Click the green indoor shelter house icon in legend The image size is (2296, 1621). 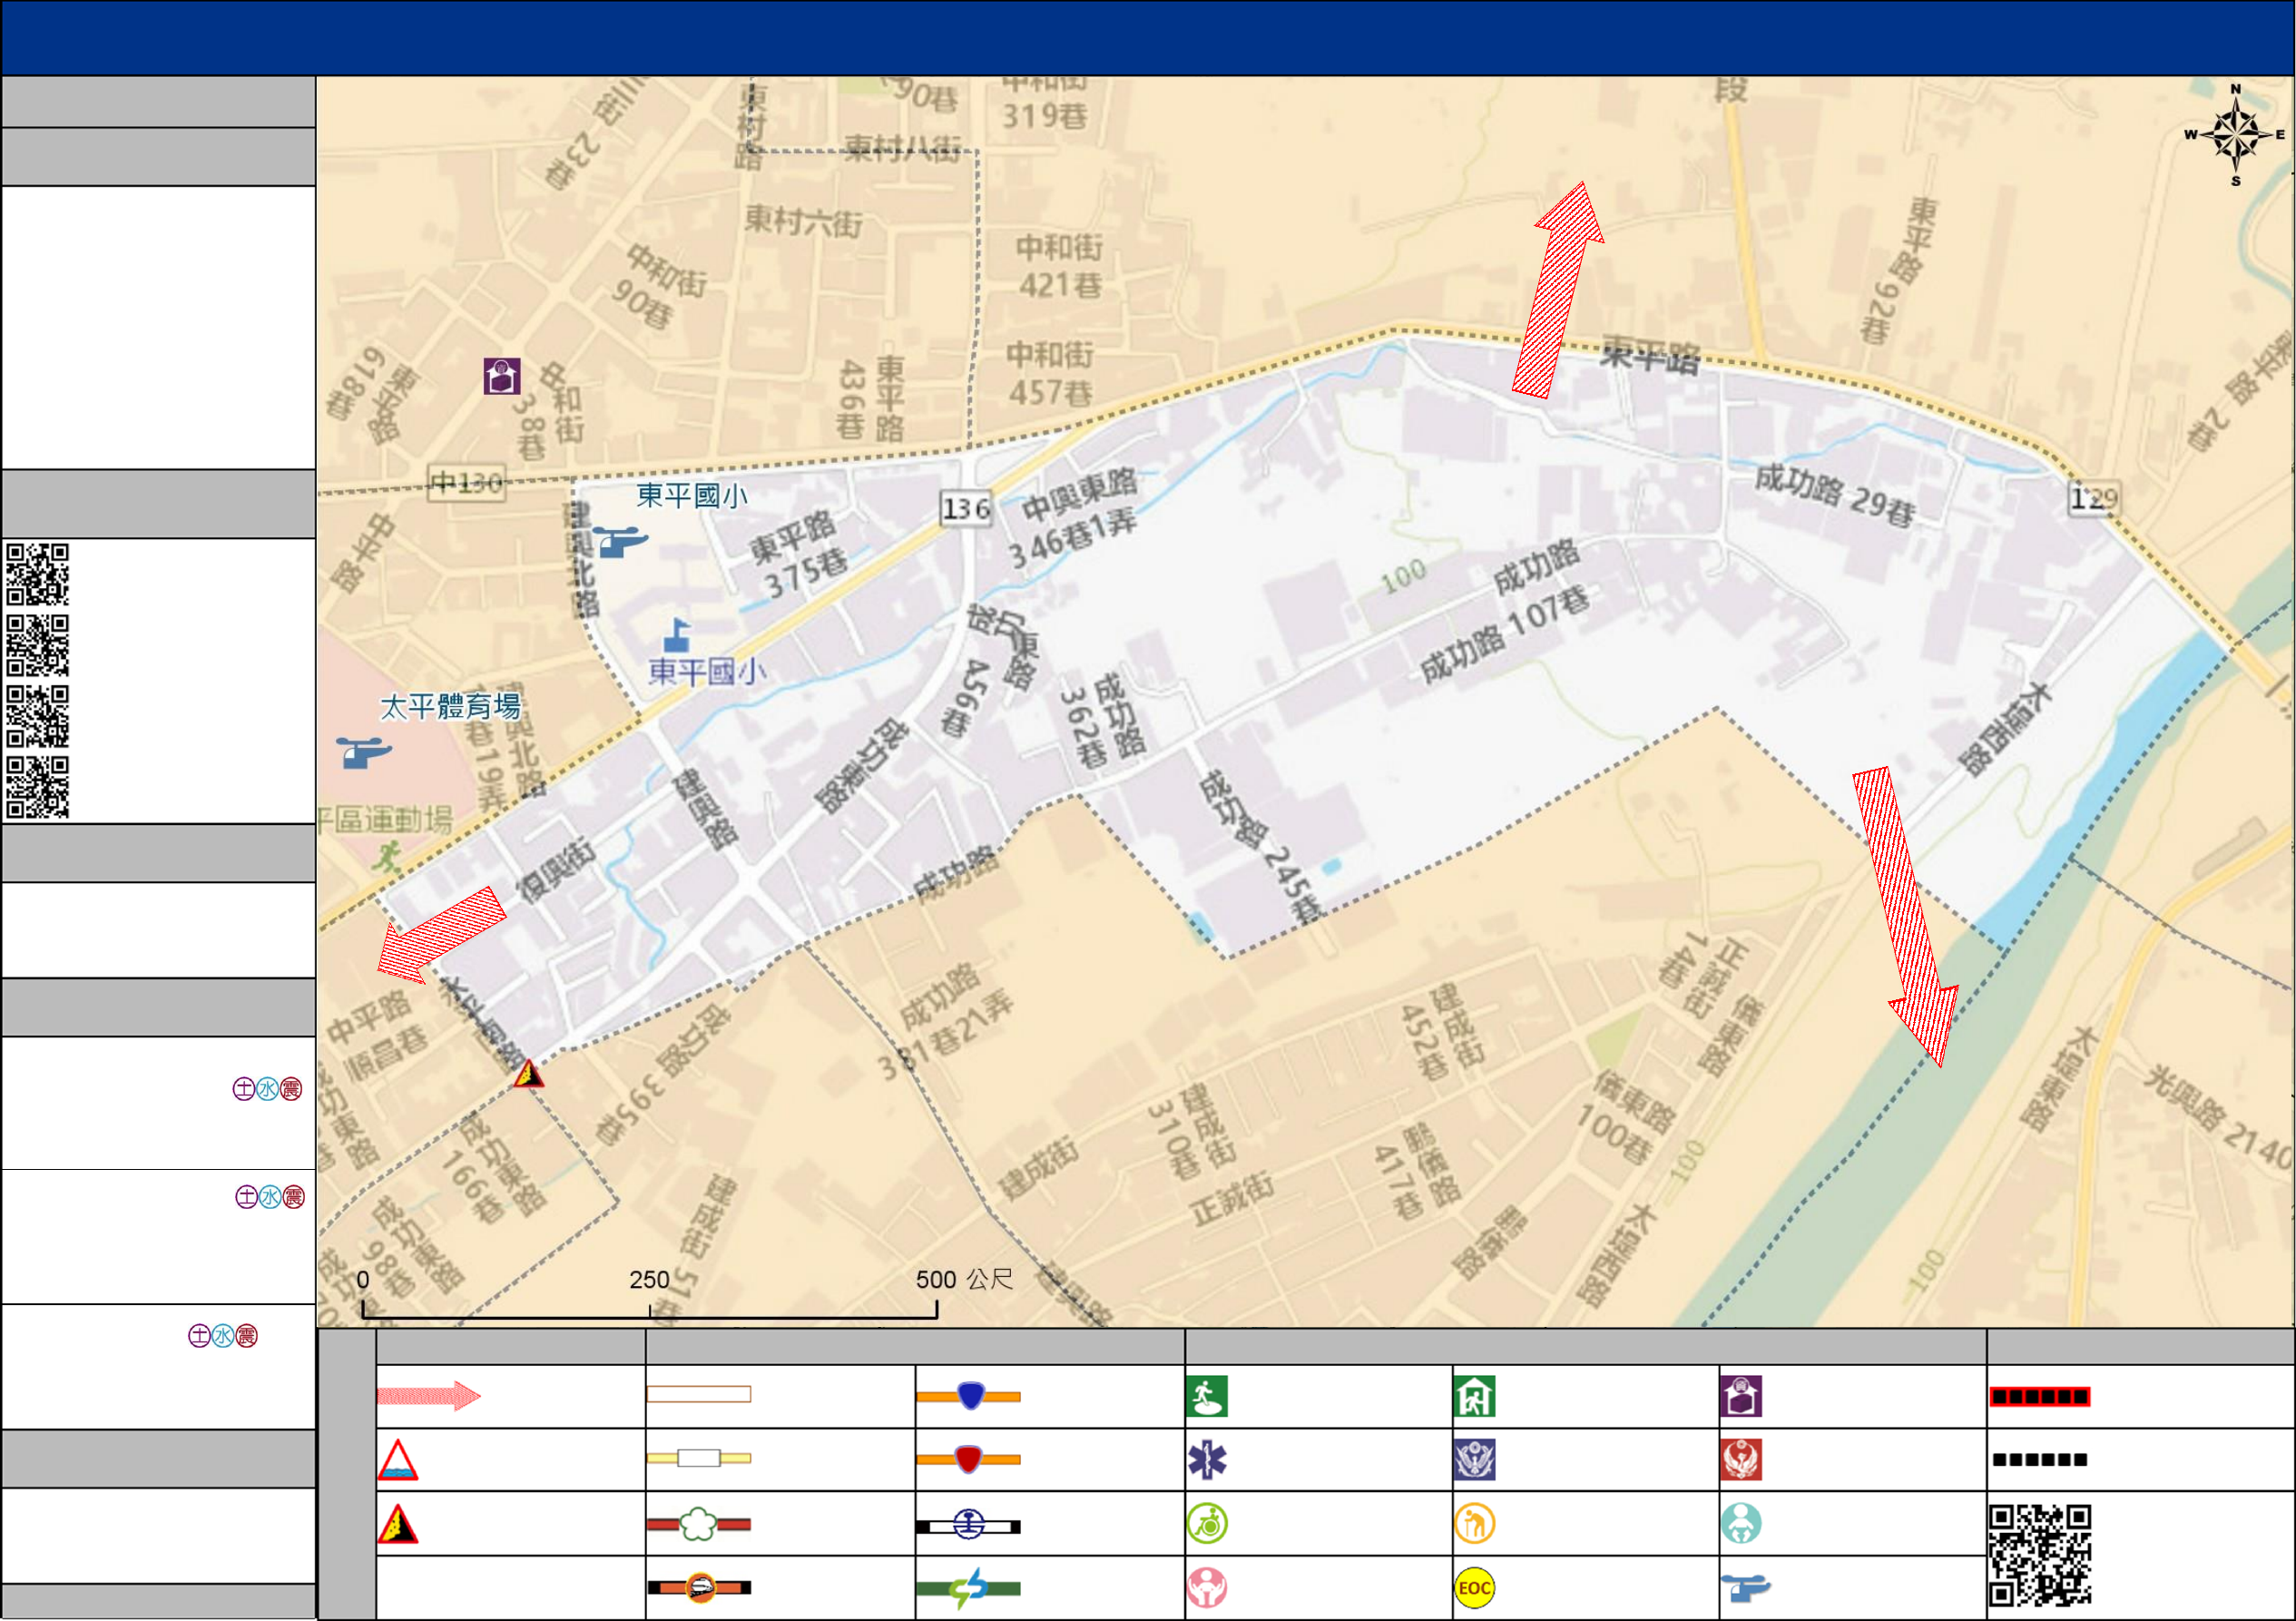click(x=1475, y=1396)
